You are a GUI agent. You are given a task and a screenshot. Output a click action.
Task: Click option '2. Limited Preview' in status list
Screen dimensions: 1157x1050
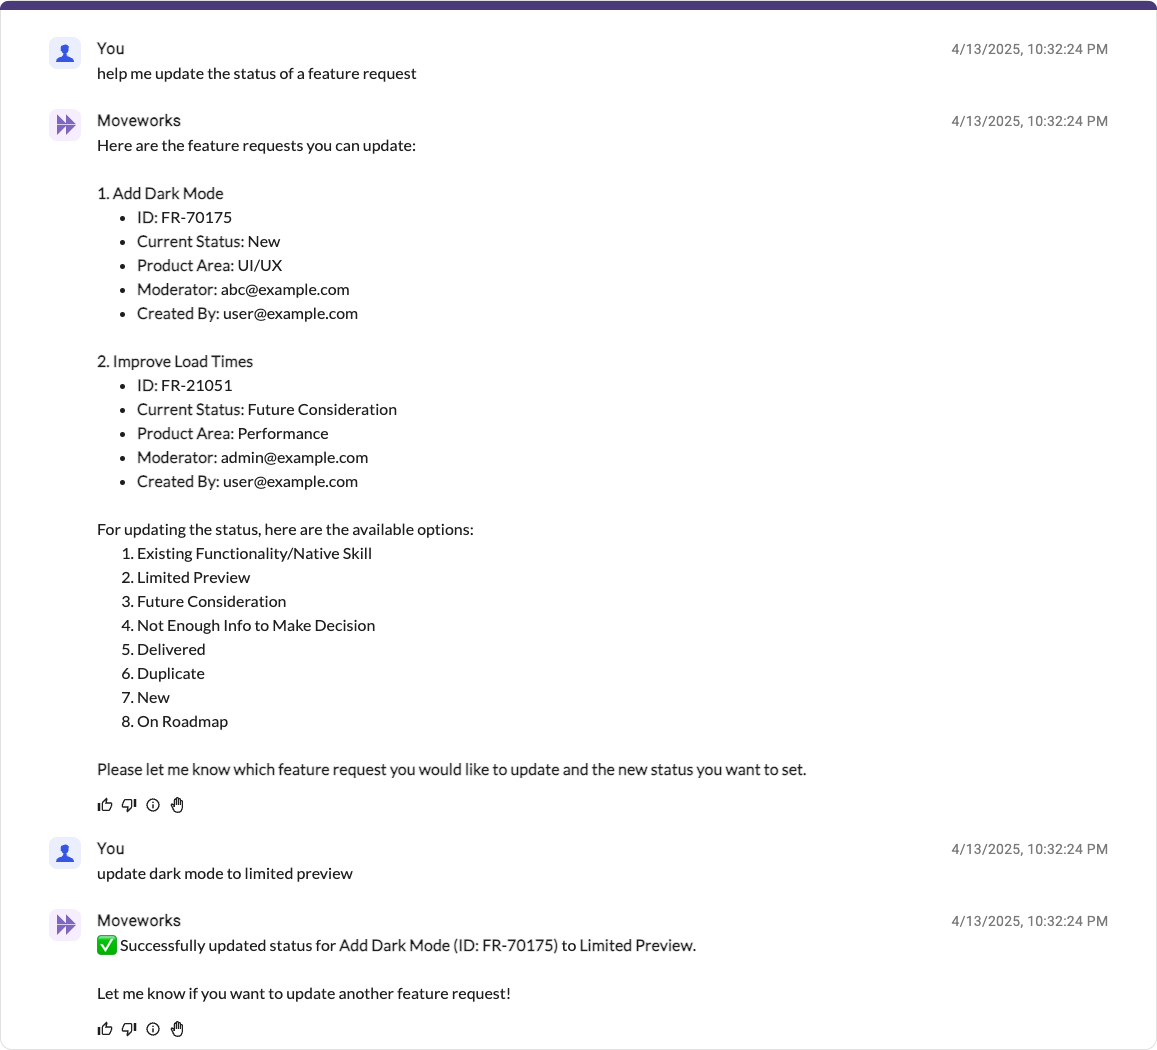click(186, 578)
